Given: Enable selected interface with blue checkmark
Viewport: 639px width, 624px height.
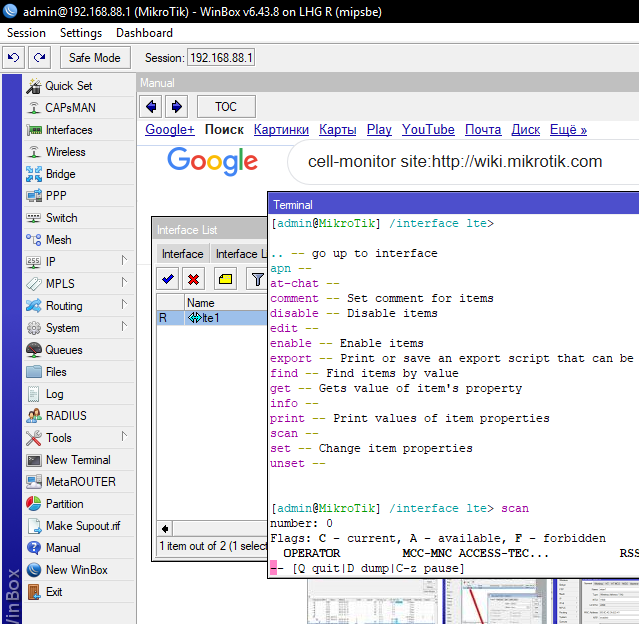Looking at the screenshot, I should point(168,279).
